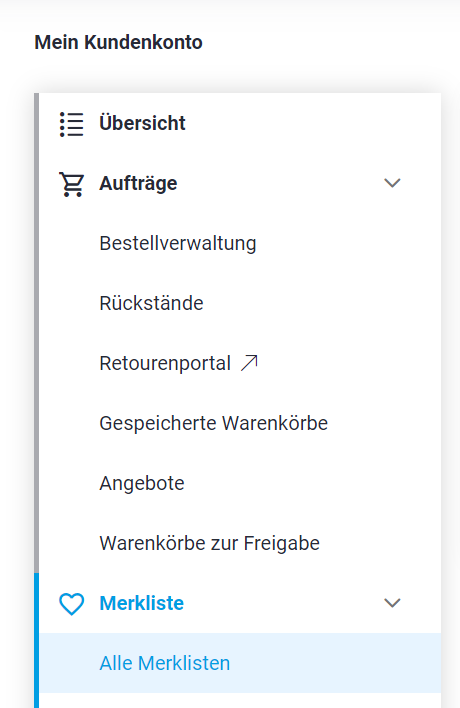View Gespeicherte Warenkörbe

214,423
